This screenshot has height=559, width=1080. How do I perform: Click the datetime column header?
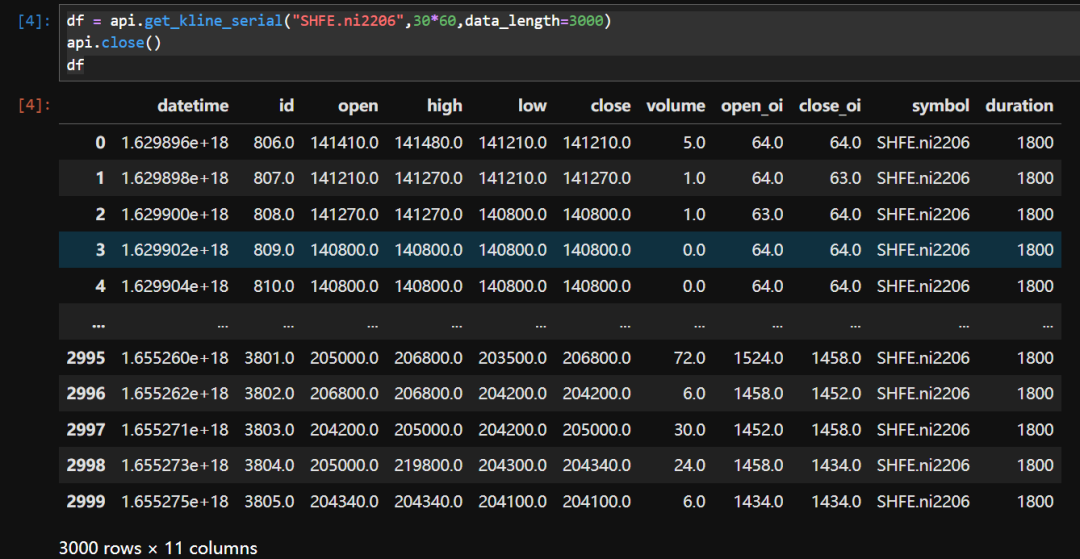tap(193, 105)
